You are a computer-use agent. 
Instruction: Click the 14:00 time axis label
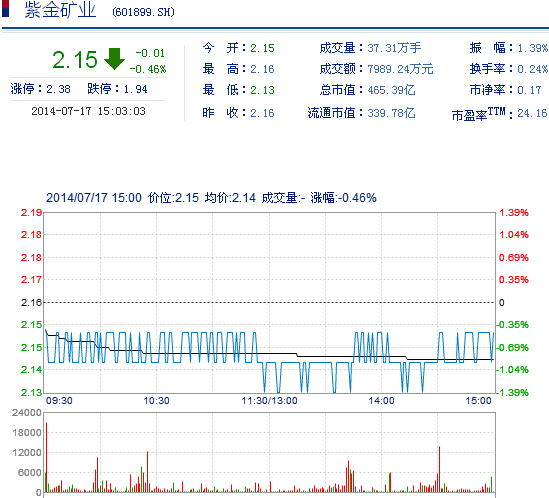(381, 401)
